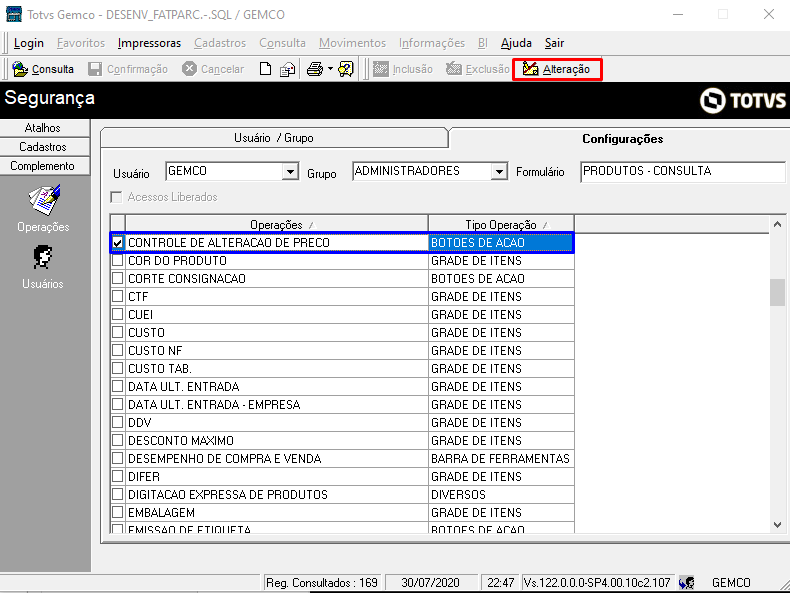Click the Confirmação save toolbar button
Image resolution: width=790 pixels, height=593 pixels.
[127, 69]
